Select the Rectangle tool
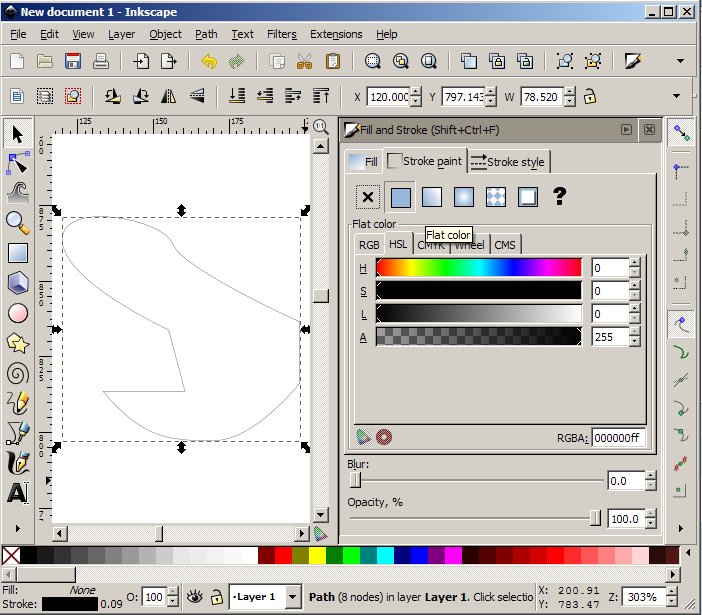The image size is (702, 615). pos(17,253)
